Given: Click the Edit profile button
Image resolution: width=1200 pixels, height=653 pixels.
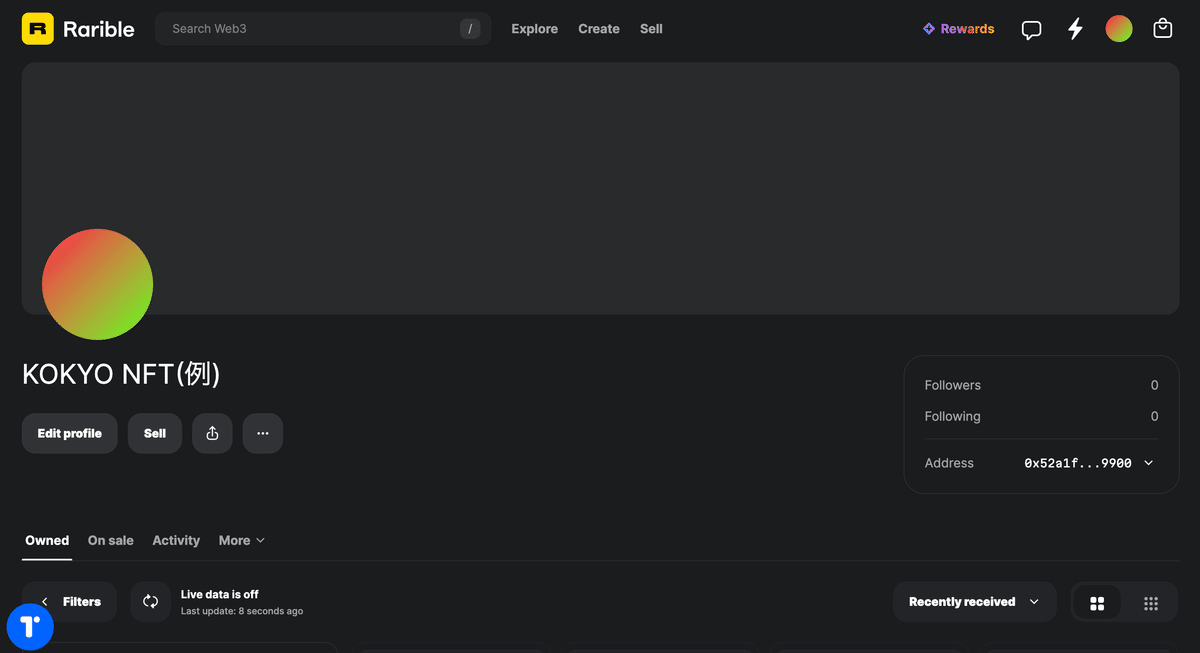Looking at the screenshot, I should pos(69,433).
